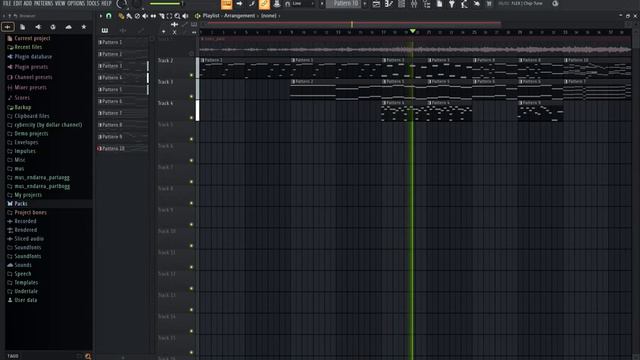
Task: Select Pattern 1 in the picker list
Action: (x=122, y=42)
